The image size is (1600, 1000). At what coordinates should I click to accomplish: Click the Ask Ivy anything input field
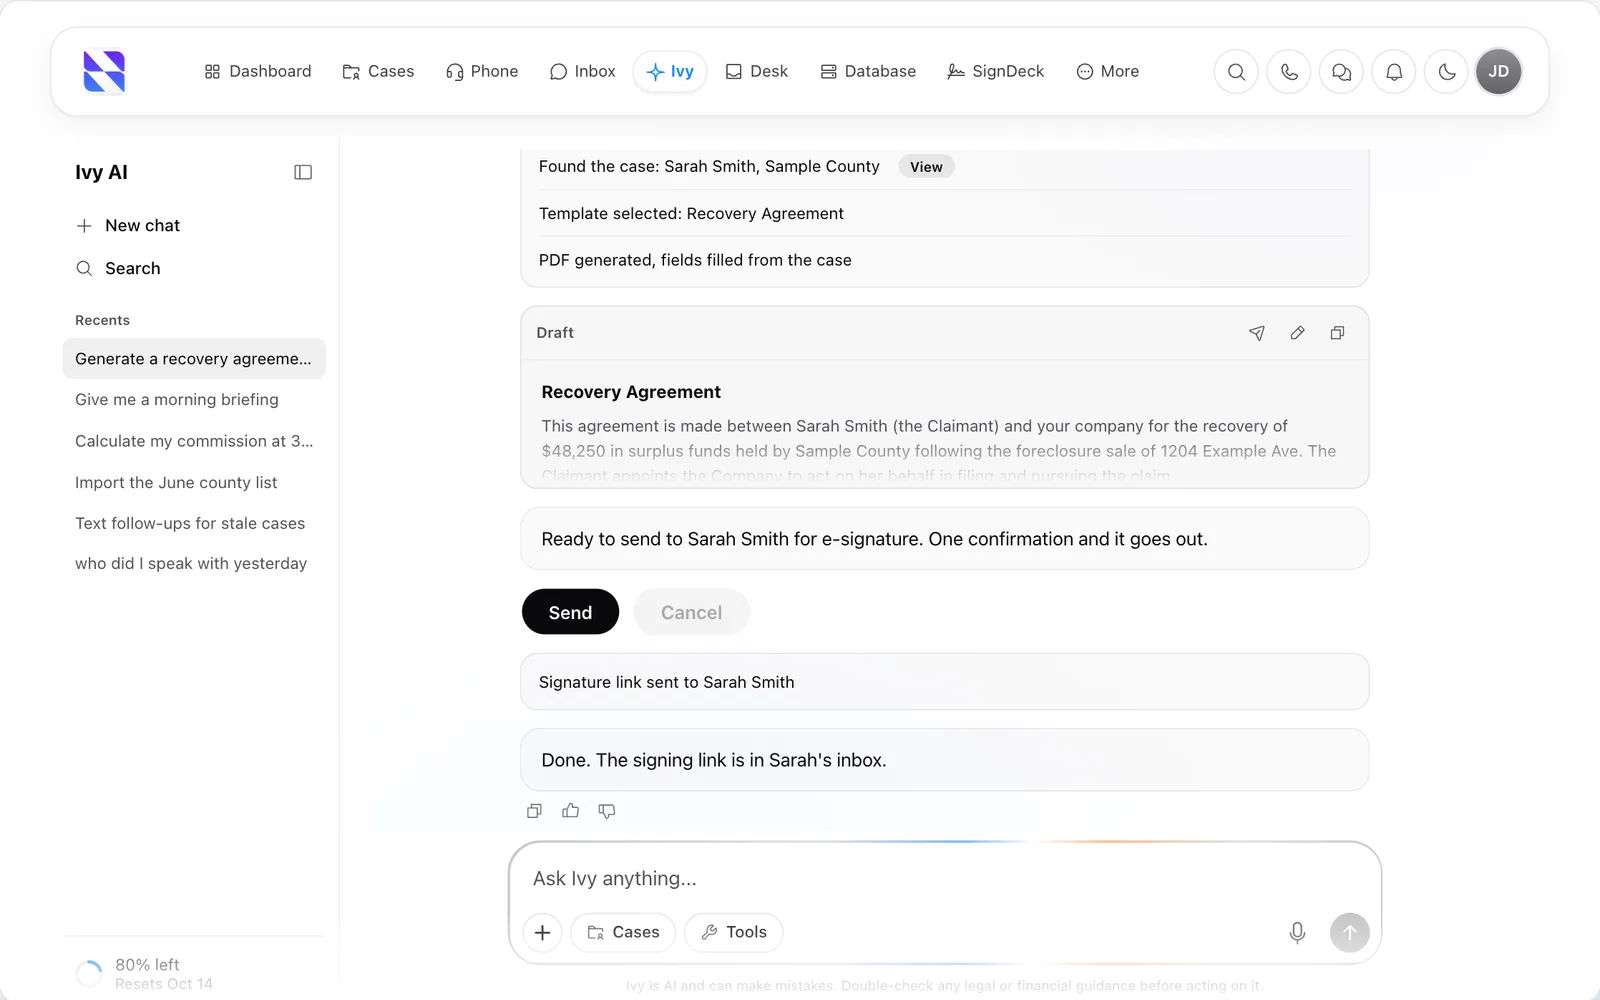click(944, 878)
